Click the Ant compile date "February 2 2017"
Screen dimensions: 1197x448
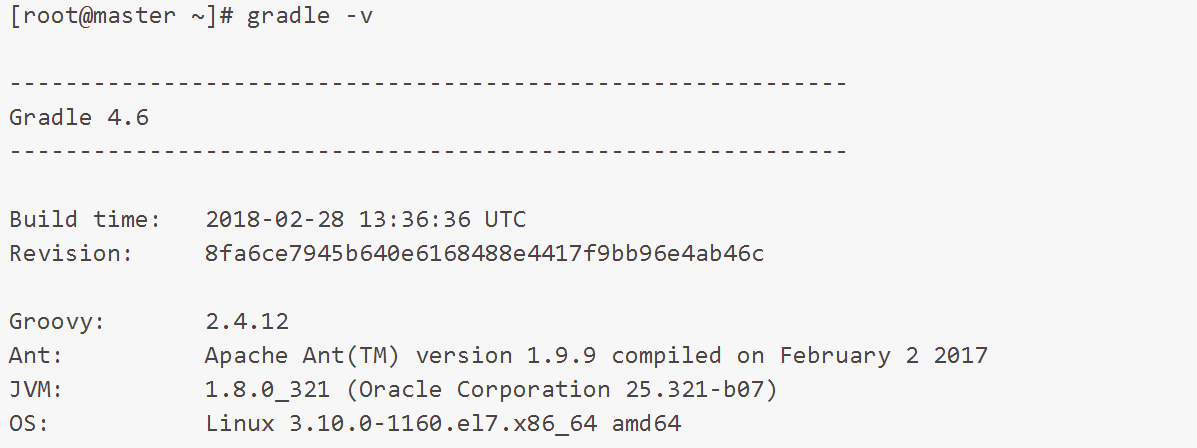click(884, 356)
